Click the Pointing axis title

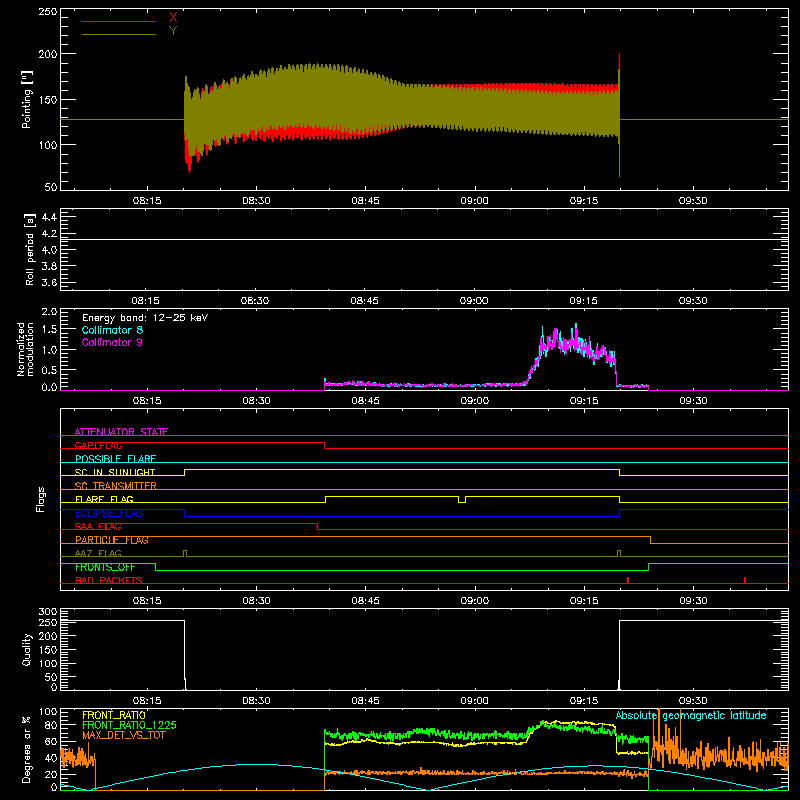click(x=27, y=99)
